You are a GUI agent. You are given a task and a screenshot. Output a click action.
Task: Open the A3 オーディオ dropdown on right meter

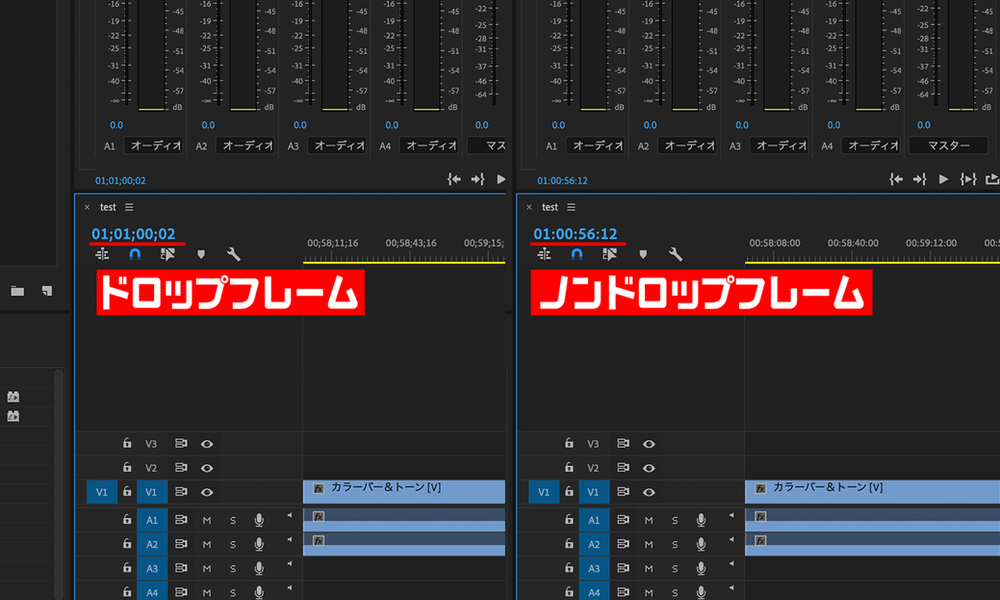pos(777,145)
